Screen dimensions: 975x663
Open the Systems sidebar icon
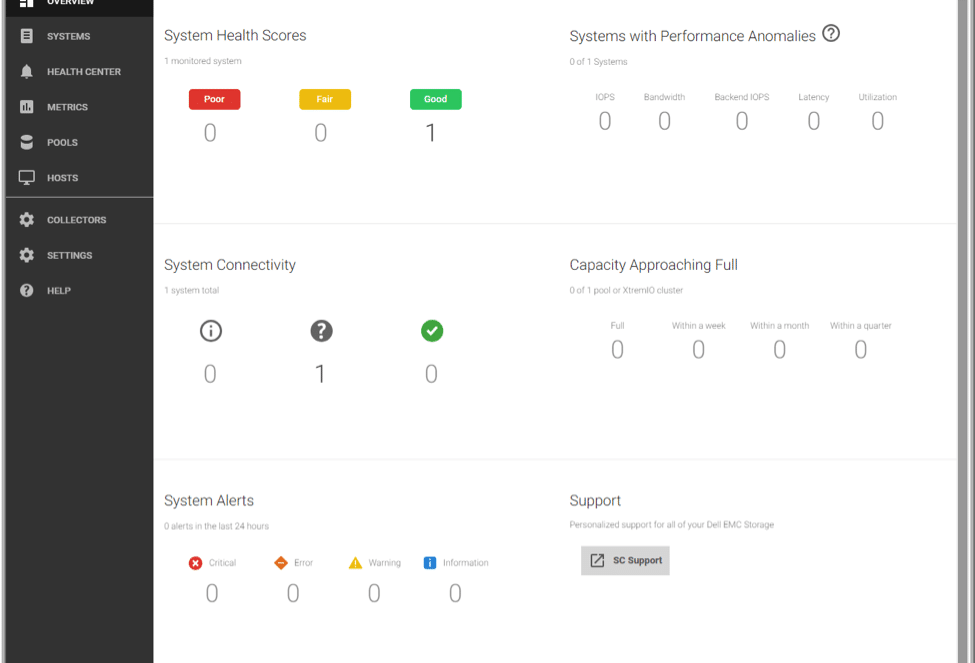pos(27,36)
